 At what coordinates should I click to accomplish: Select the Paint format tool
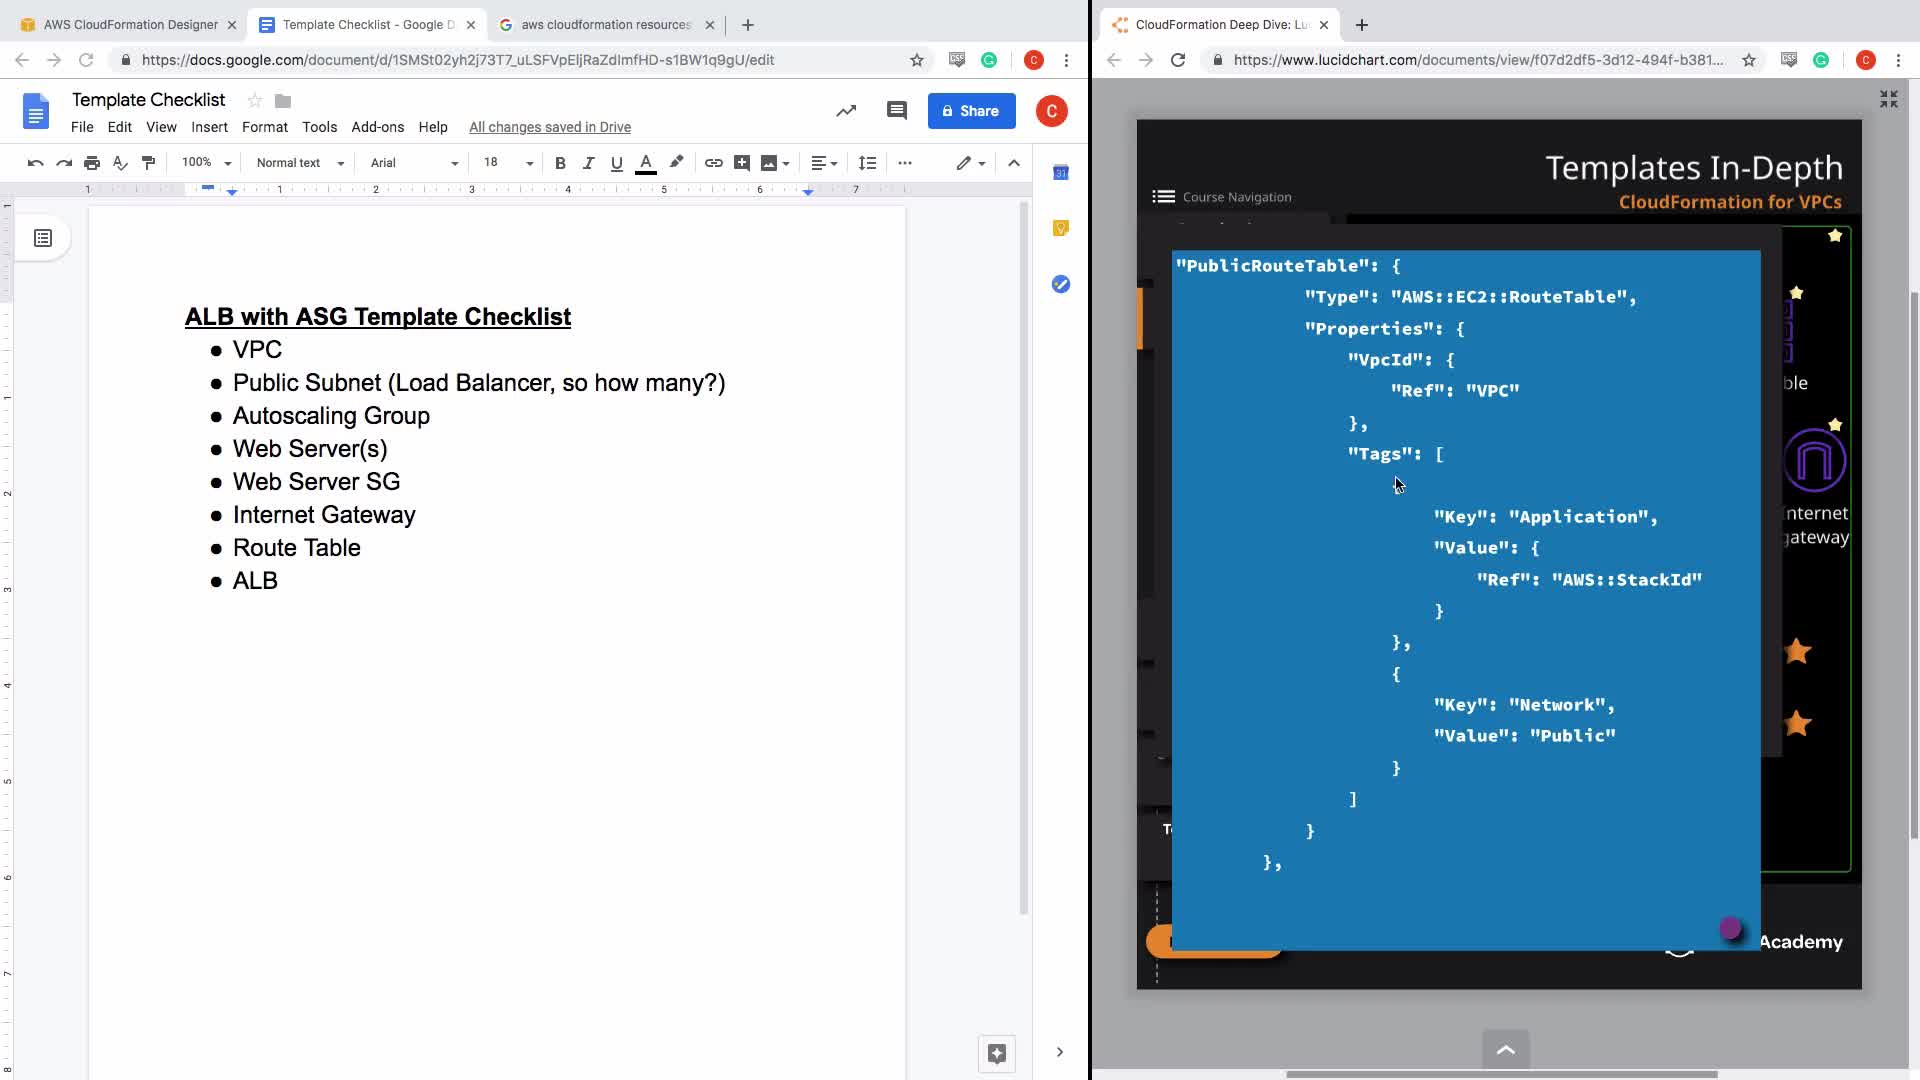point(148,163)
